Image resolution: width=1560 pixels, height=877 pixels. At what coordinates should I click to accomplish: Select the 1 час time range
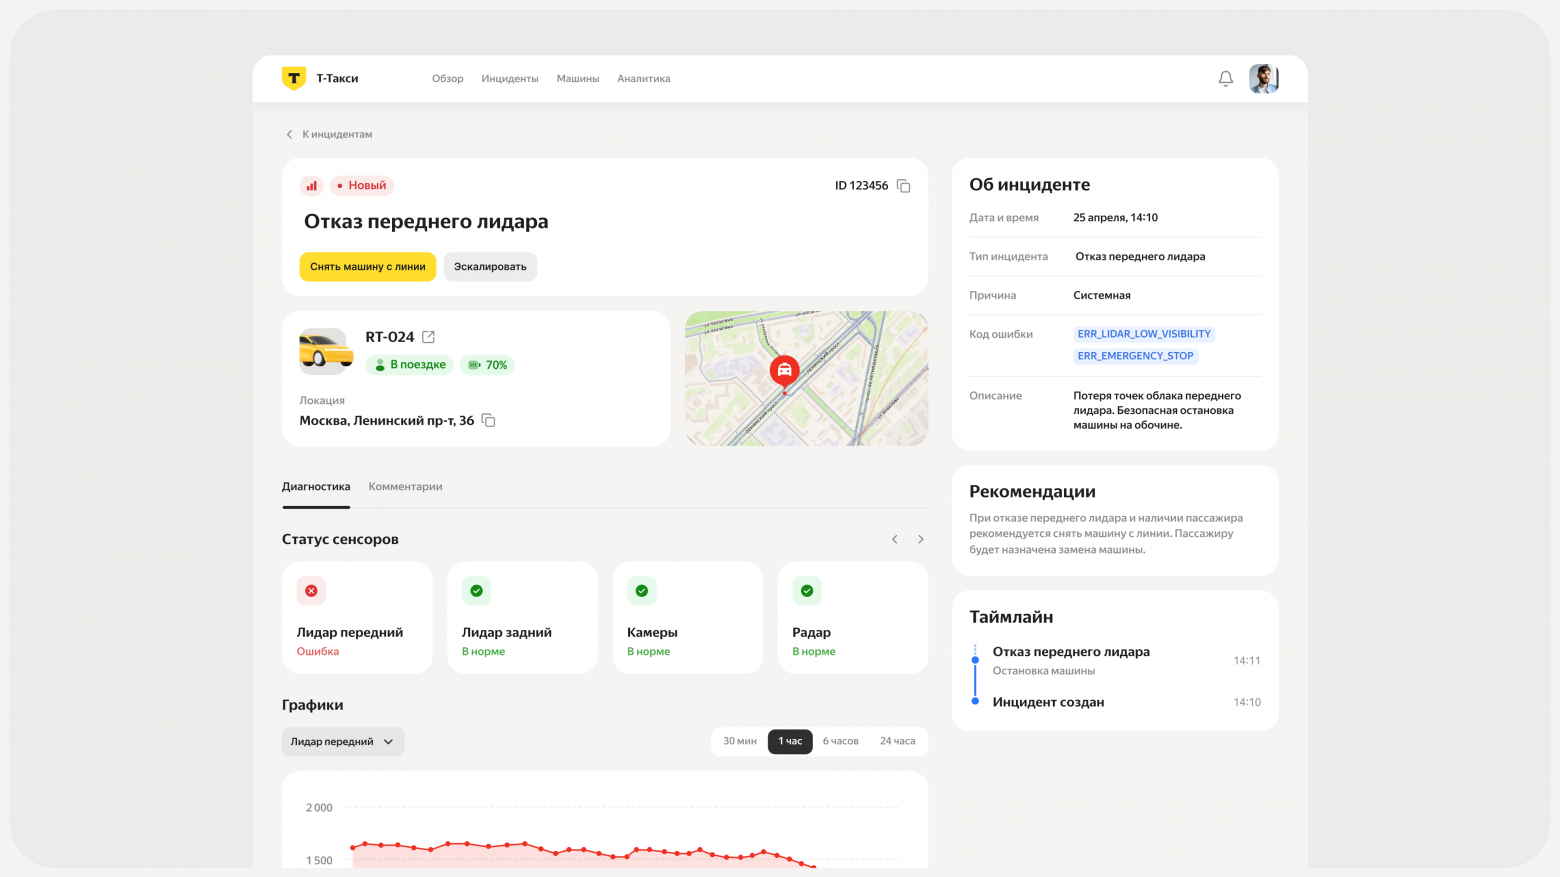coord(790,741)
